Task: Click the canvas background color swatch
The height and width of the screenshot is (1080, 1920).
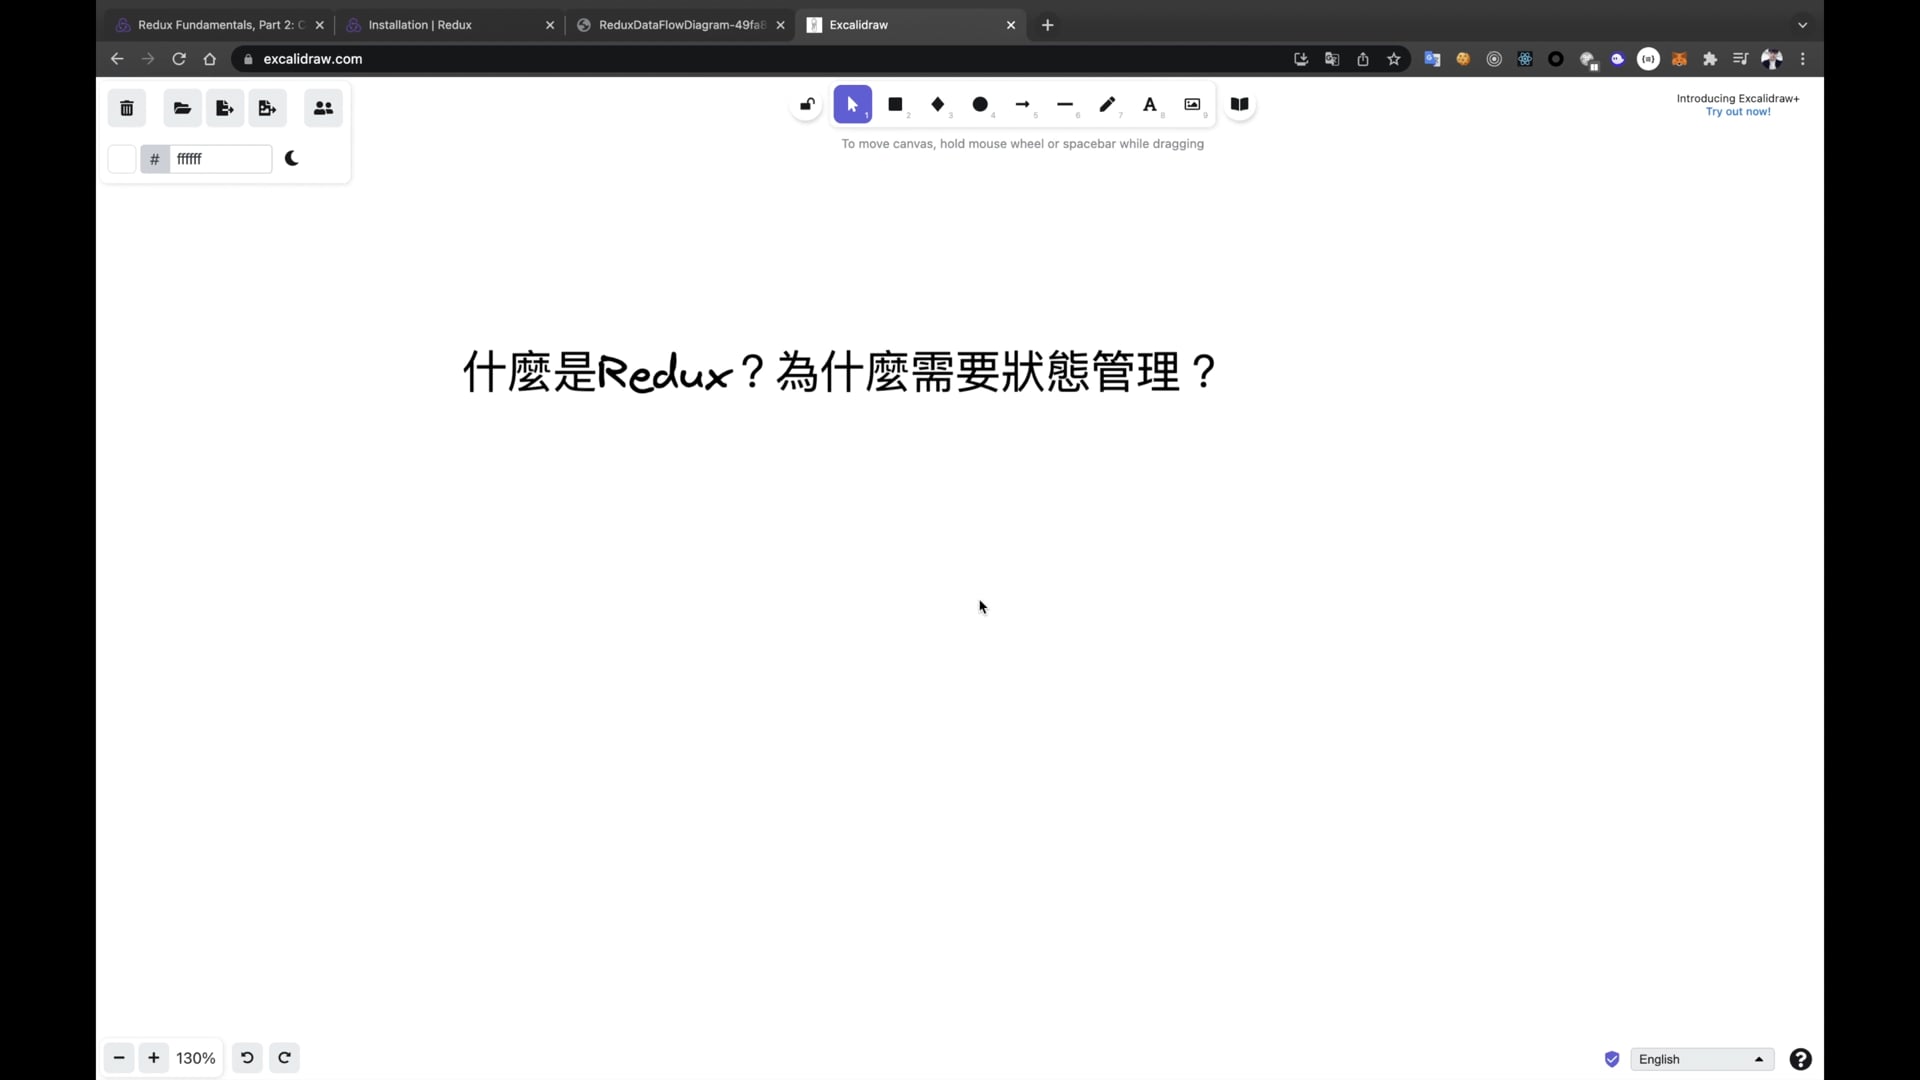Action: tap(121, 158)
